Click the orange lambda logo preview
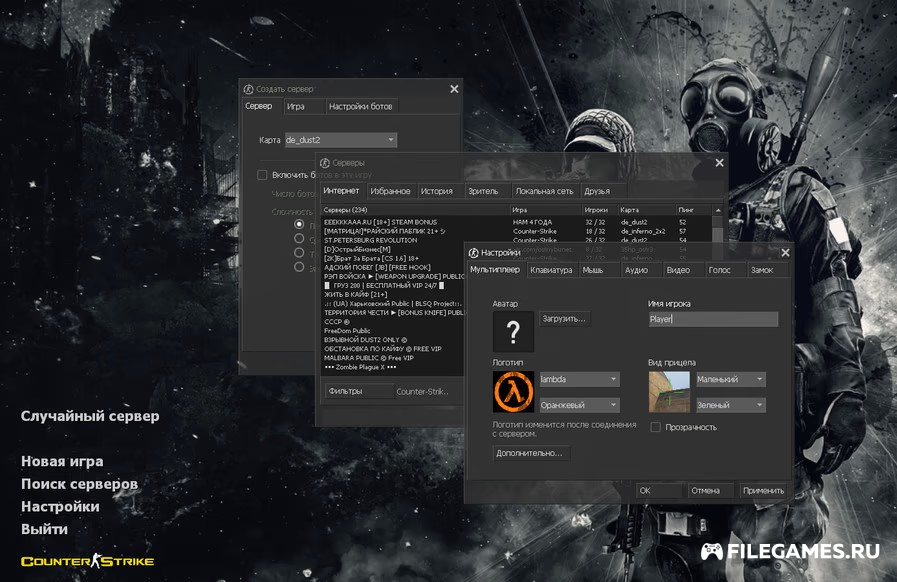897x582 pixels. 513,392
